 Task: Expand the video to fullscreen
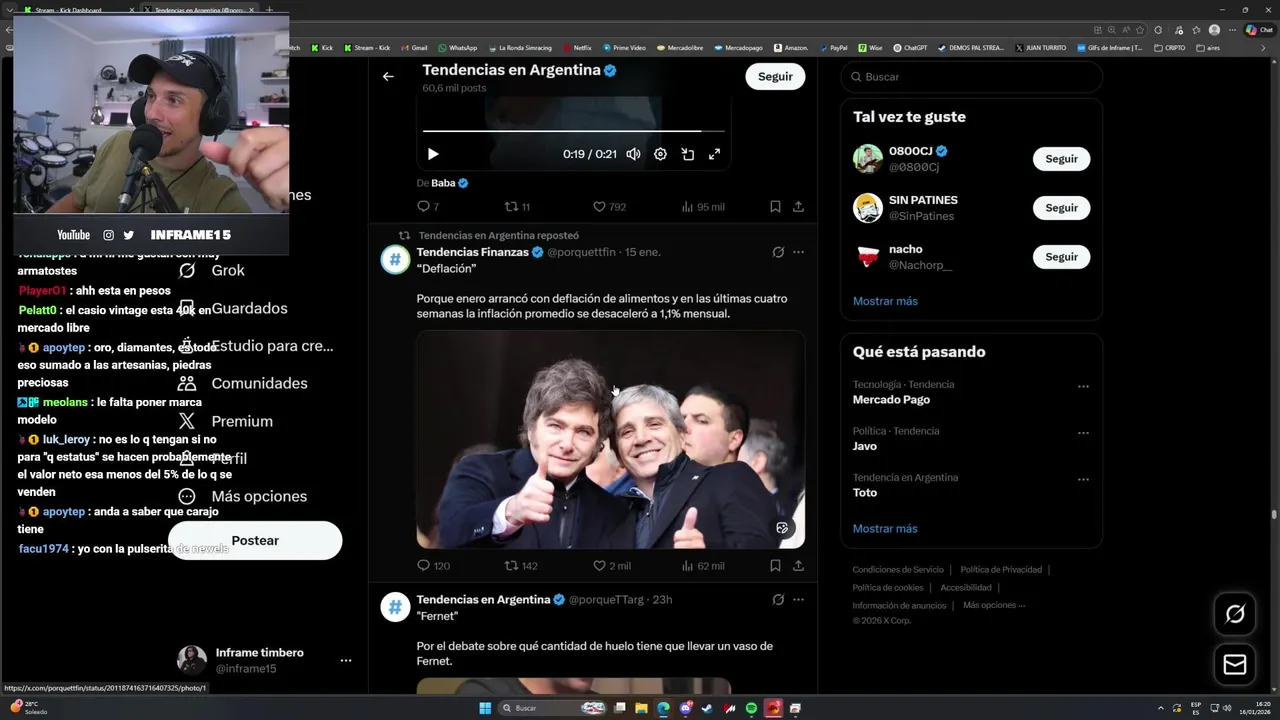coord(715,154)
